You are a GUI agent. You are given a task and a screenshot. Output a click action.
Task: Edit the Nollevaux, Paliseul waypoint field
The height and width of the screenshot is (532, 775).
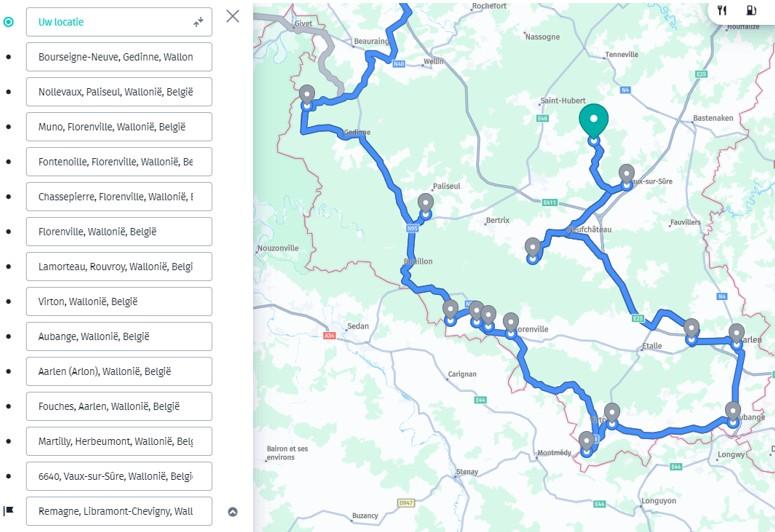click(119, 91)
